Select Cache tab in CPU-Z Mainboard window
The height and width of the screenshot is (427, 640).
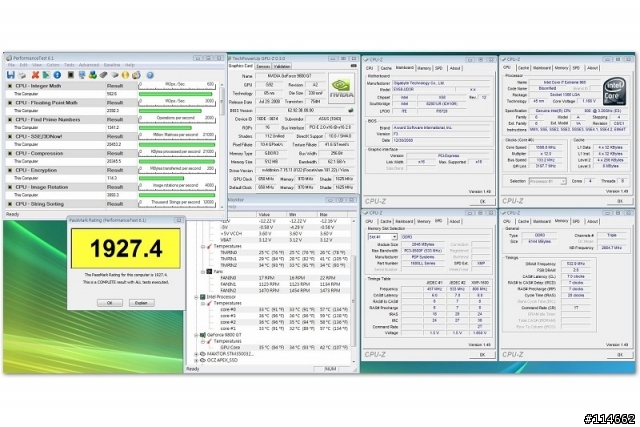pos(386,68)
